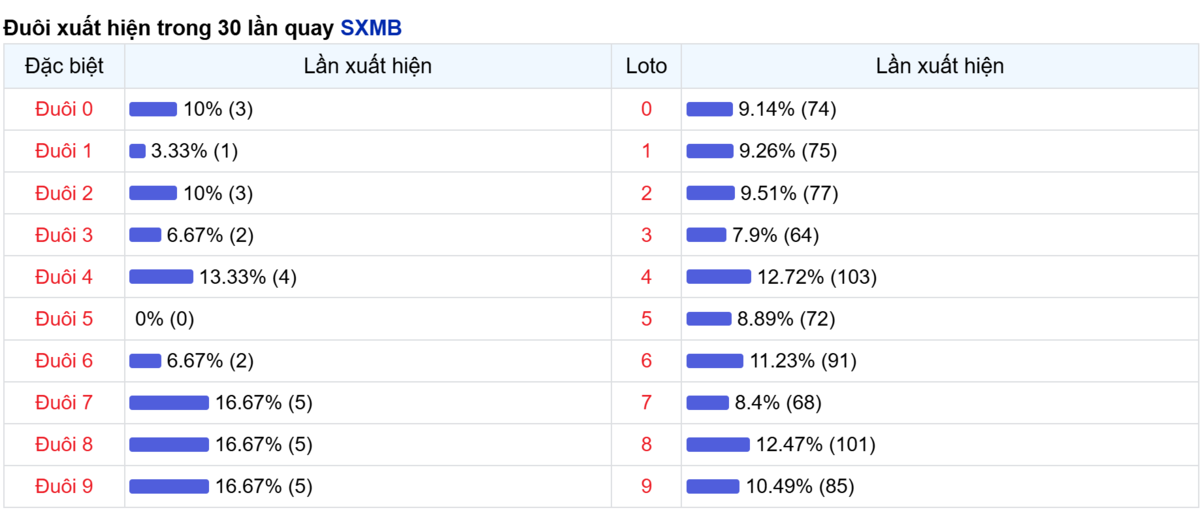This screenshot has width=1200, height=510.
Task: Click the Đặc biệt column header
Action: click(x=64, y=67)
